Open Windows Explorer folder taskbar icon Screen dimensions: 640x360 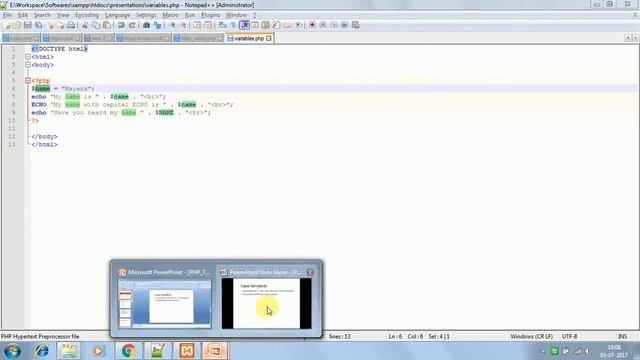pyautogui.click(x=69, y=351)
